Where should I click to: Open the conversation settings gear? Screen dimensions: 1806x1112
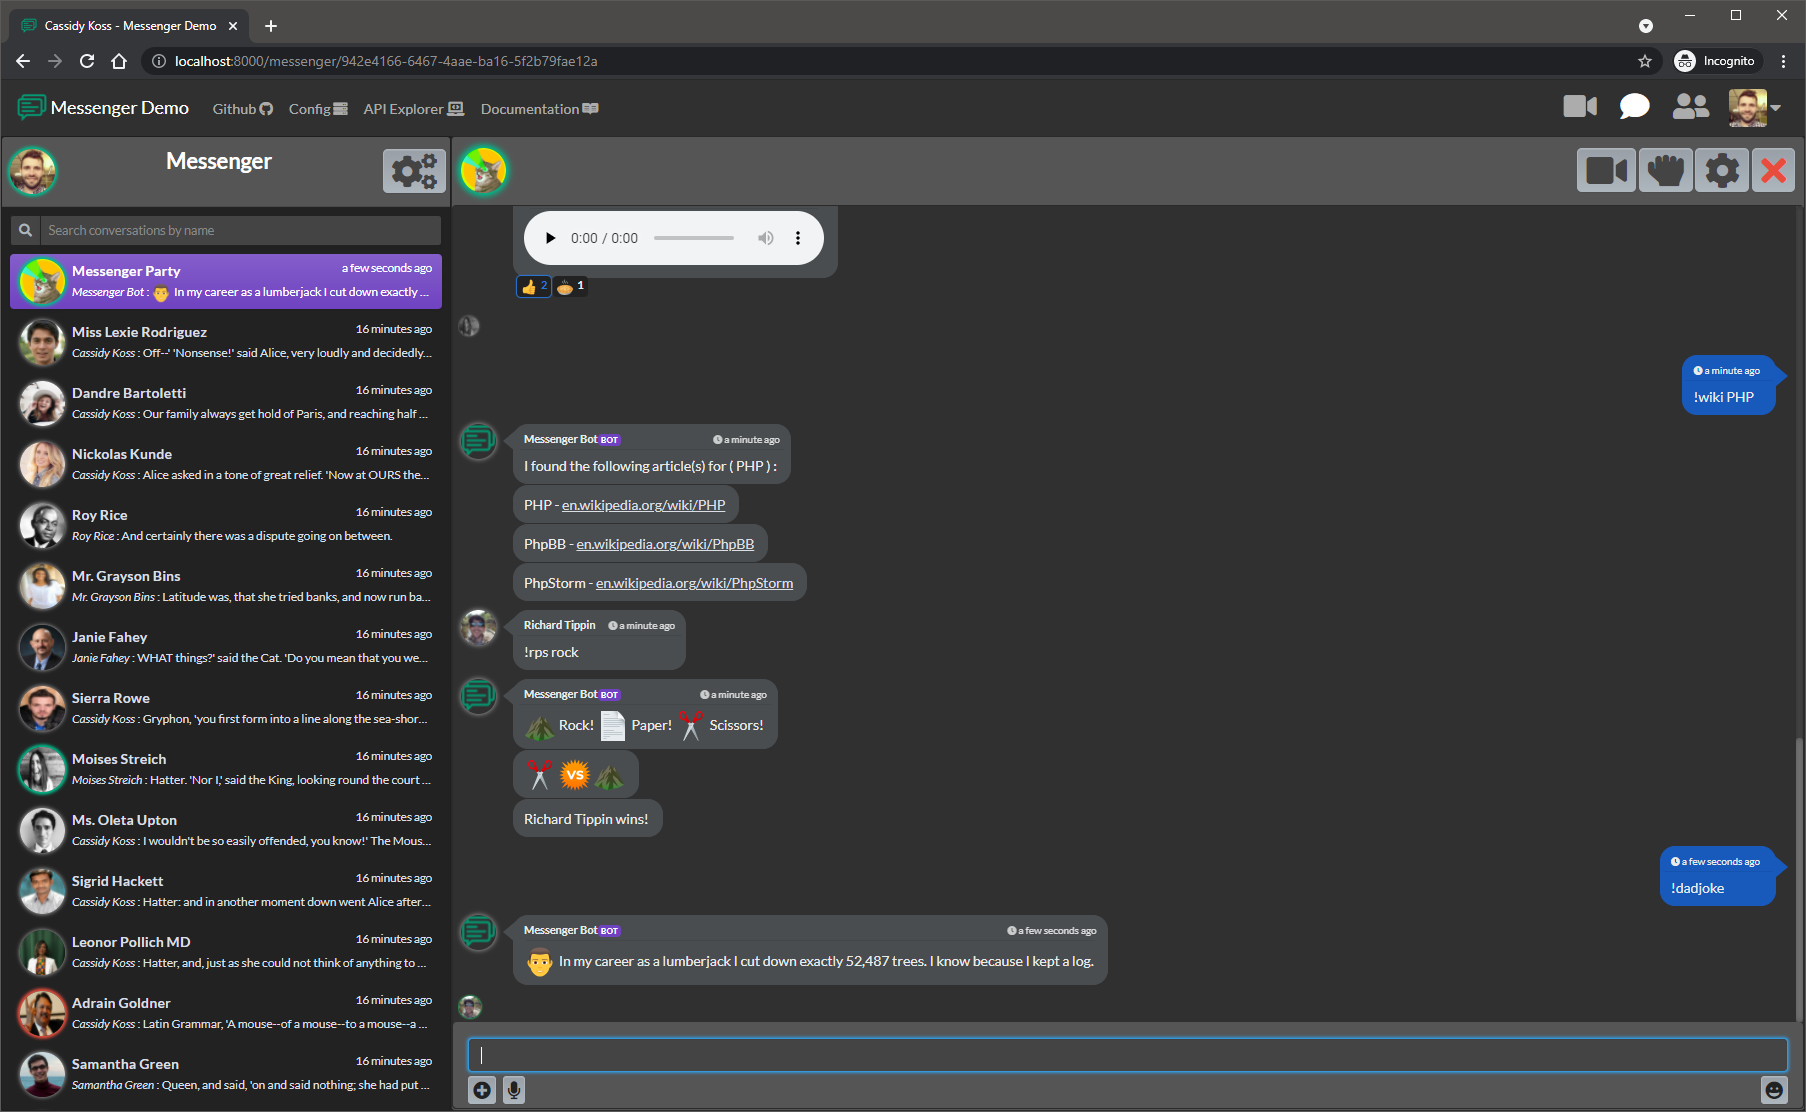point(1722,170)
